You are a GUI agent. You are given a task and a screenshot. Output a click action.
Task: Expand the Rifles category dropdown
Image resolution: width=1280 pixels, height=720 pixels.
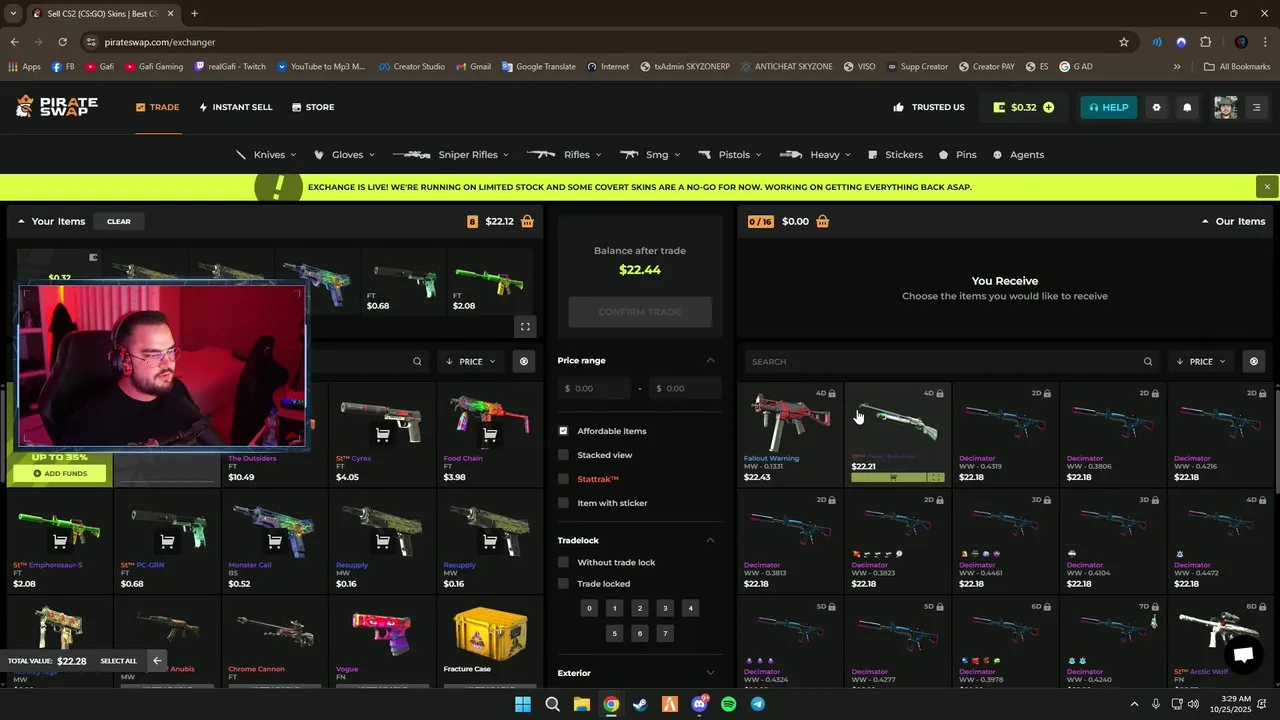coord(564,155)
